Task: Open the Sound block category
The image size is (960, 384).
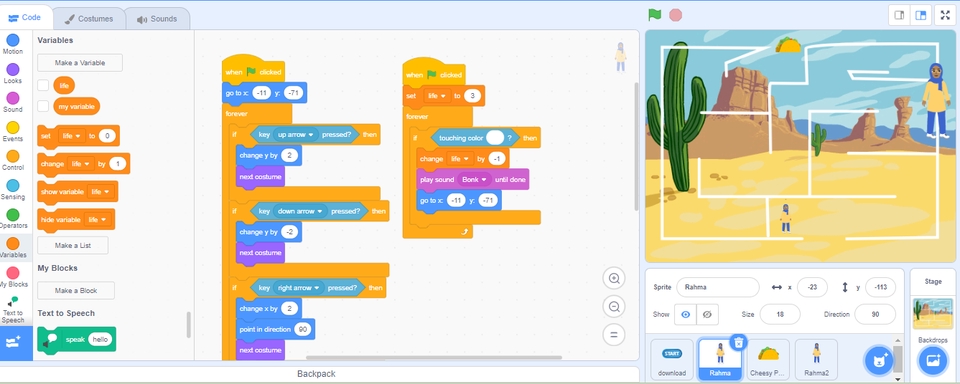Action: [x=13, y=102]
